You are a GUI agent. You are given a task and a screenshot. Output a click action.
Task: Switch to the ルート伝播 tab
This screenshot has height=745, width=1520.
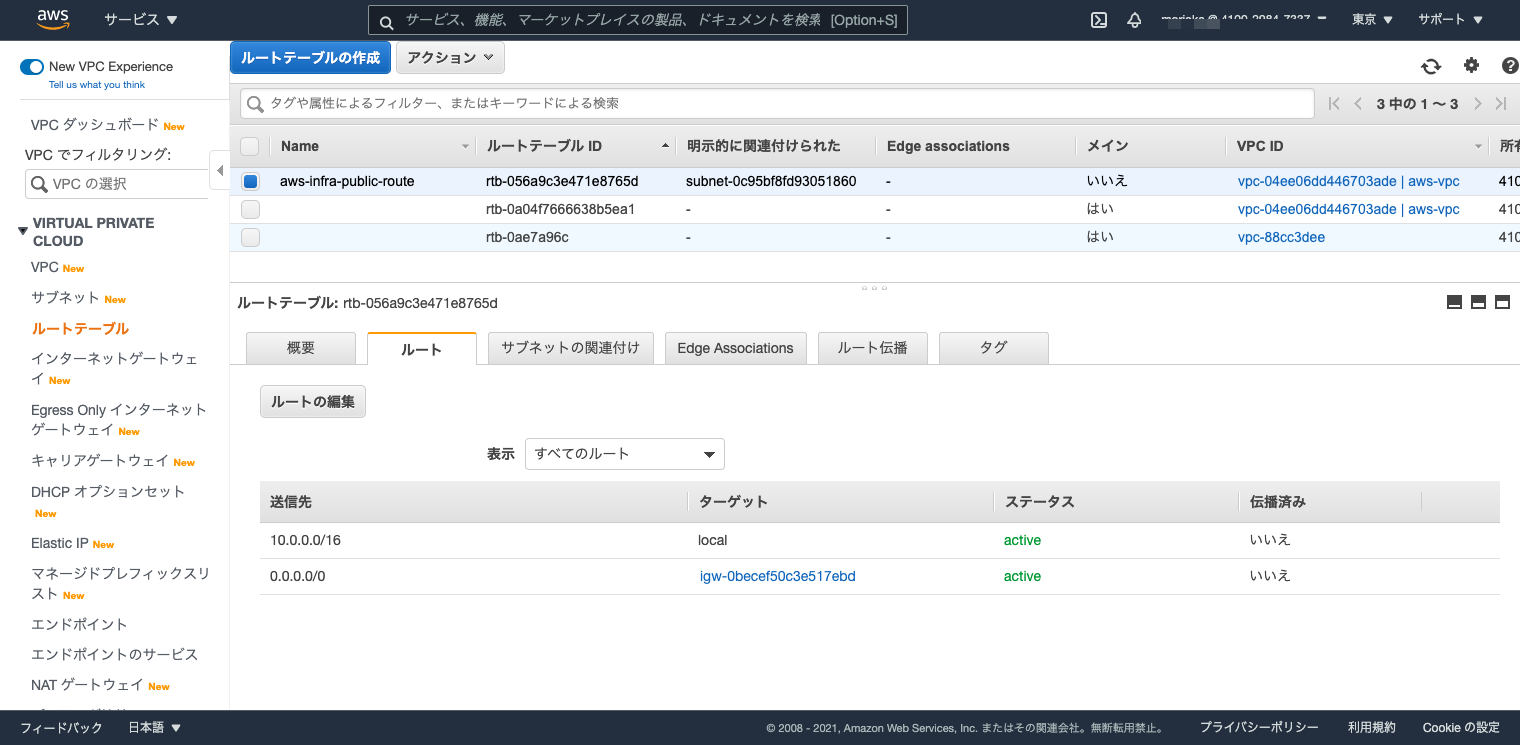(872, 348)
